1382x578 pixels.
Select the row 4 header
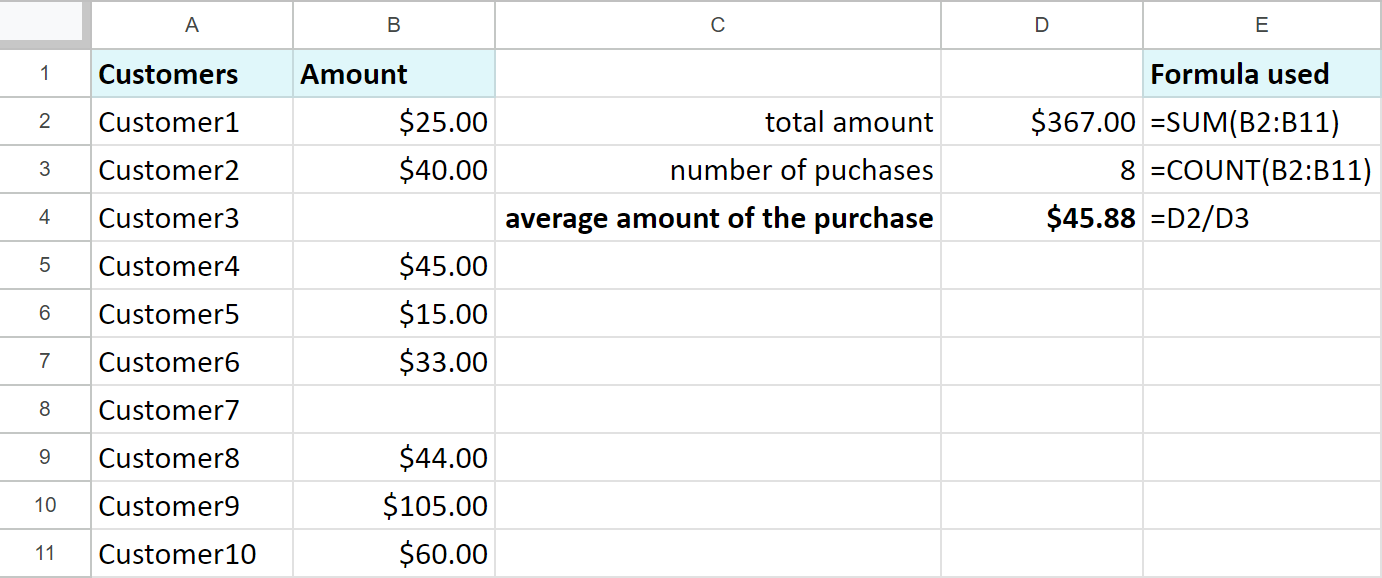click(x=45, y=218)
